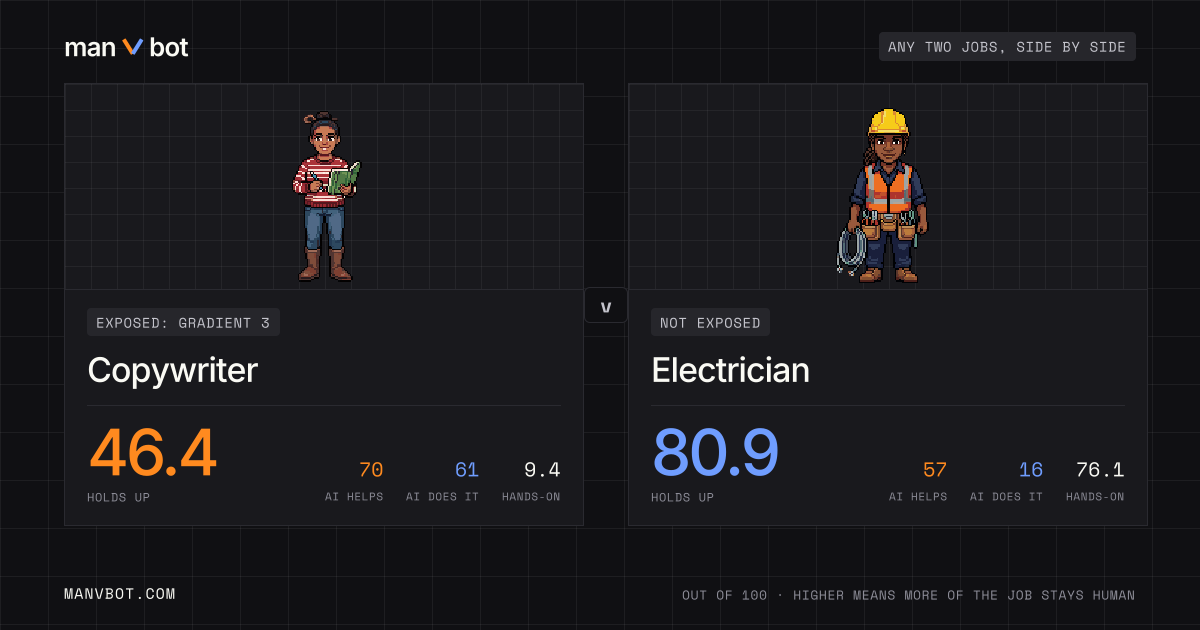Click Copywriter AI Does It value 61
1200x630 pixels.
(467, 470)
